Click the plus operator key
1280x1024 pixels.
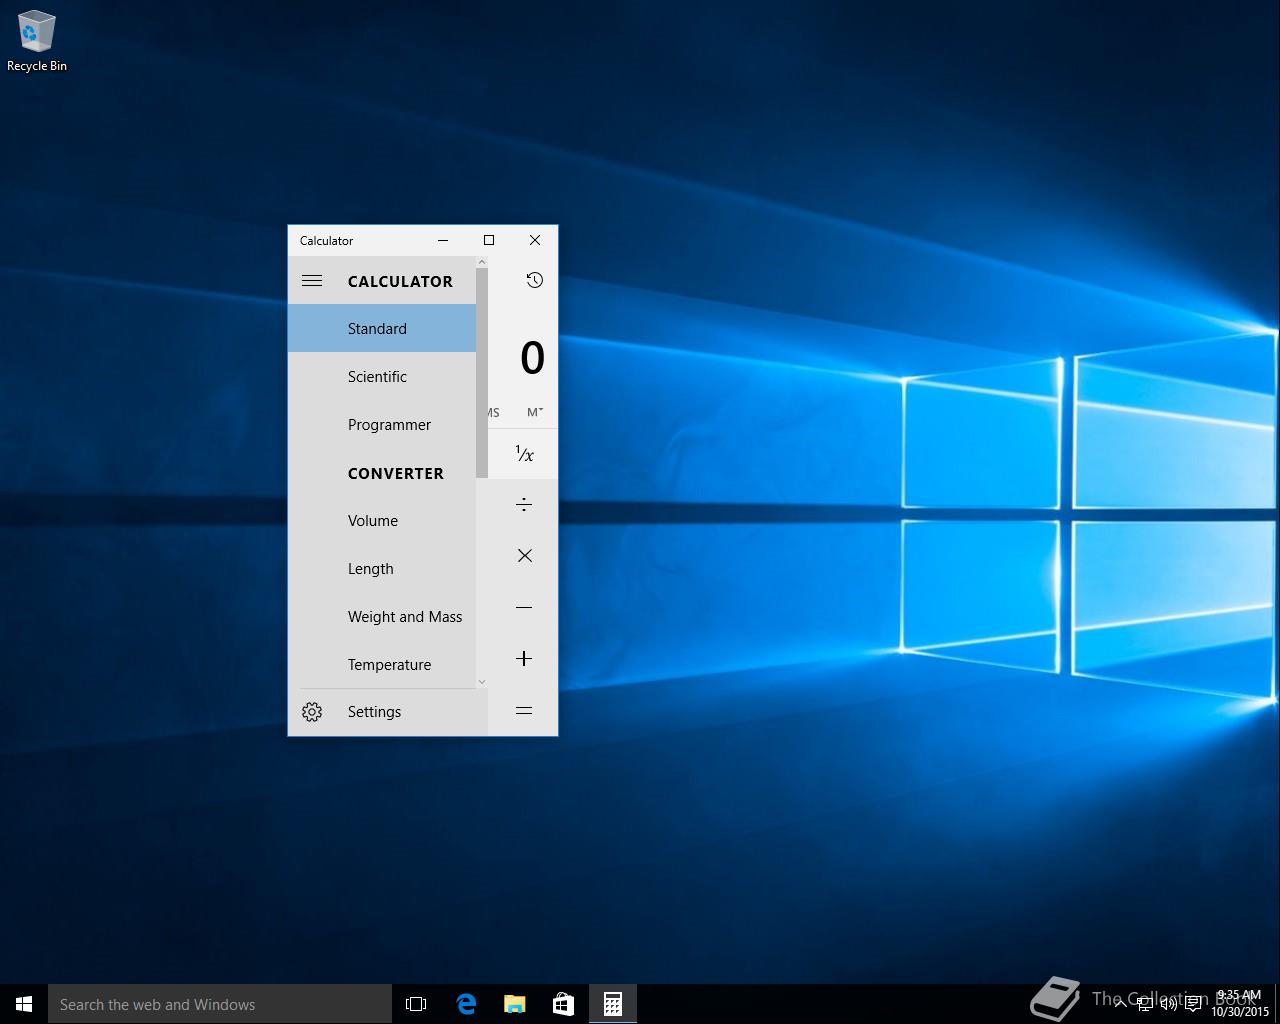[x=524, y=659]
